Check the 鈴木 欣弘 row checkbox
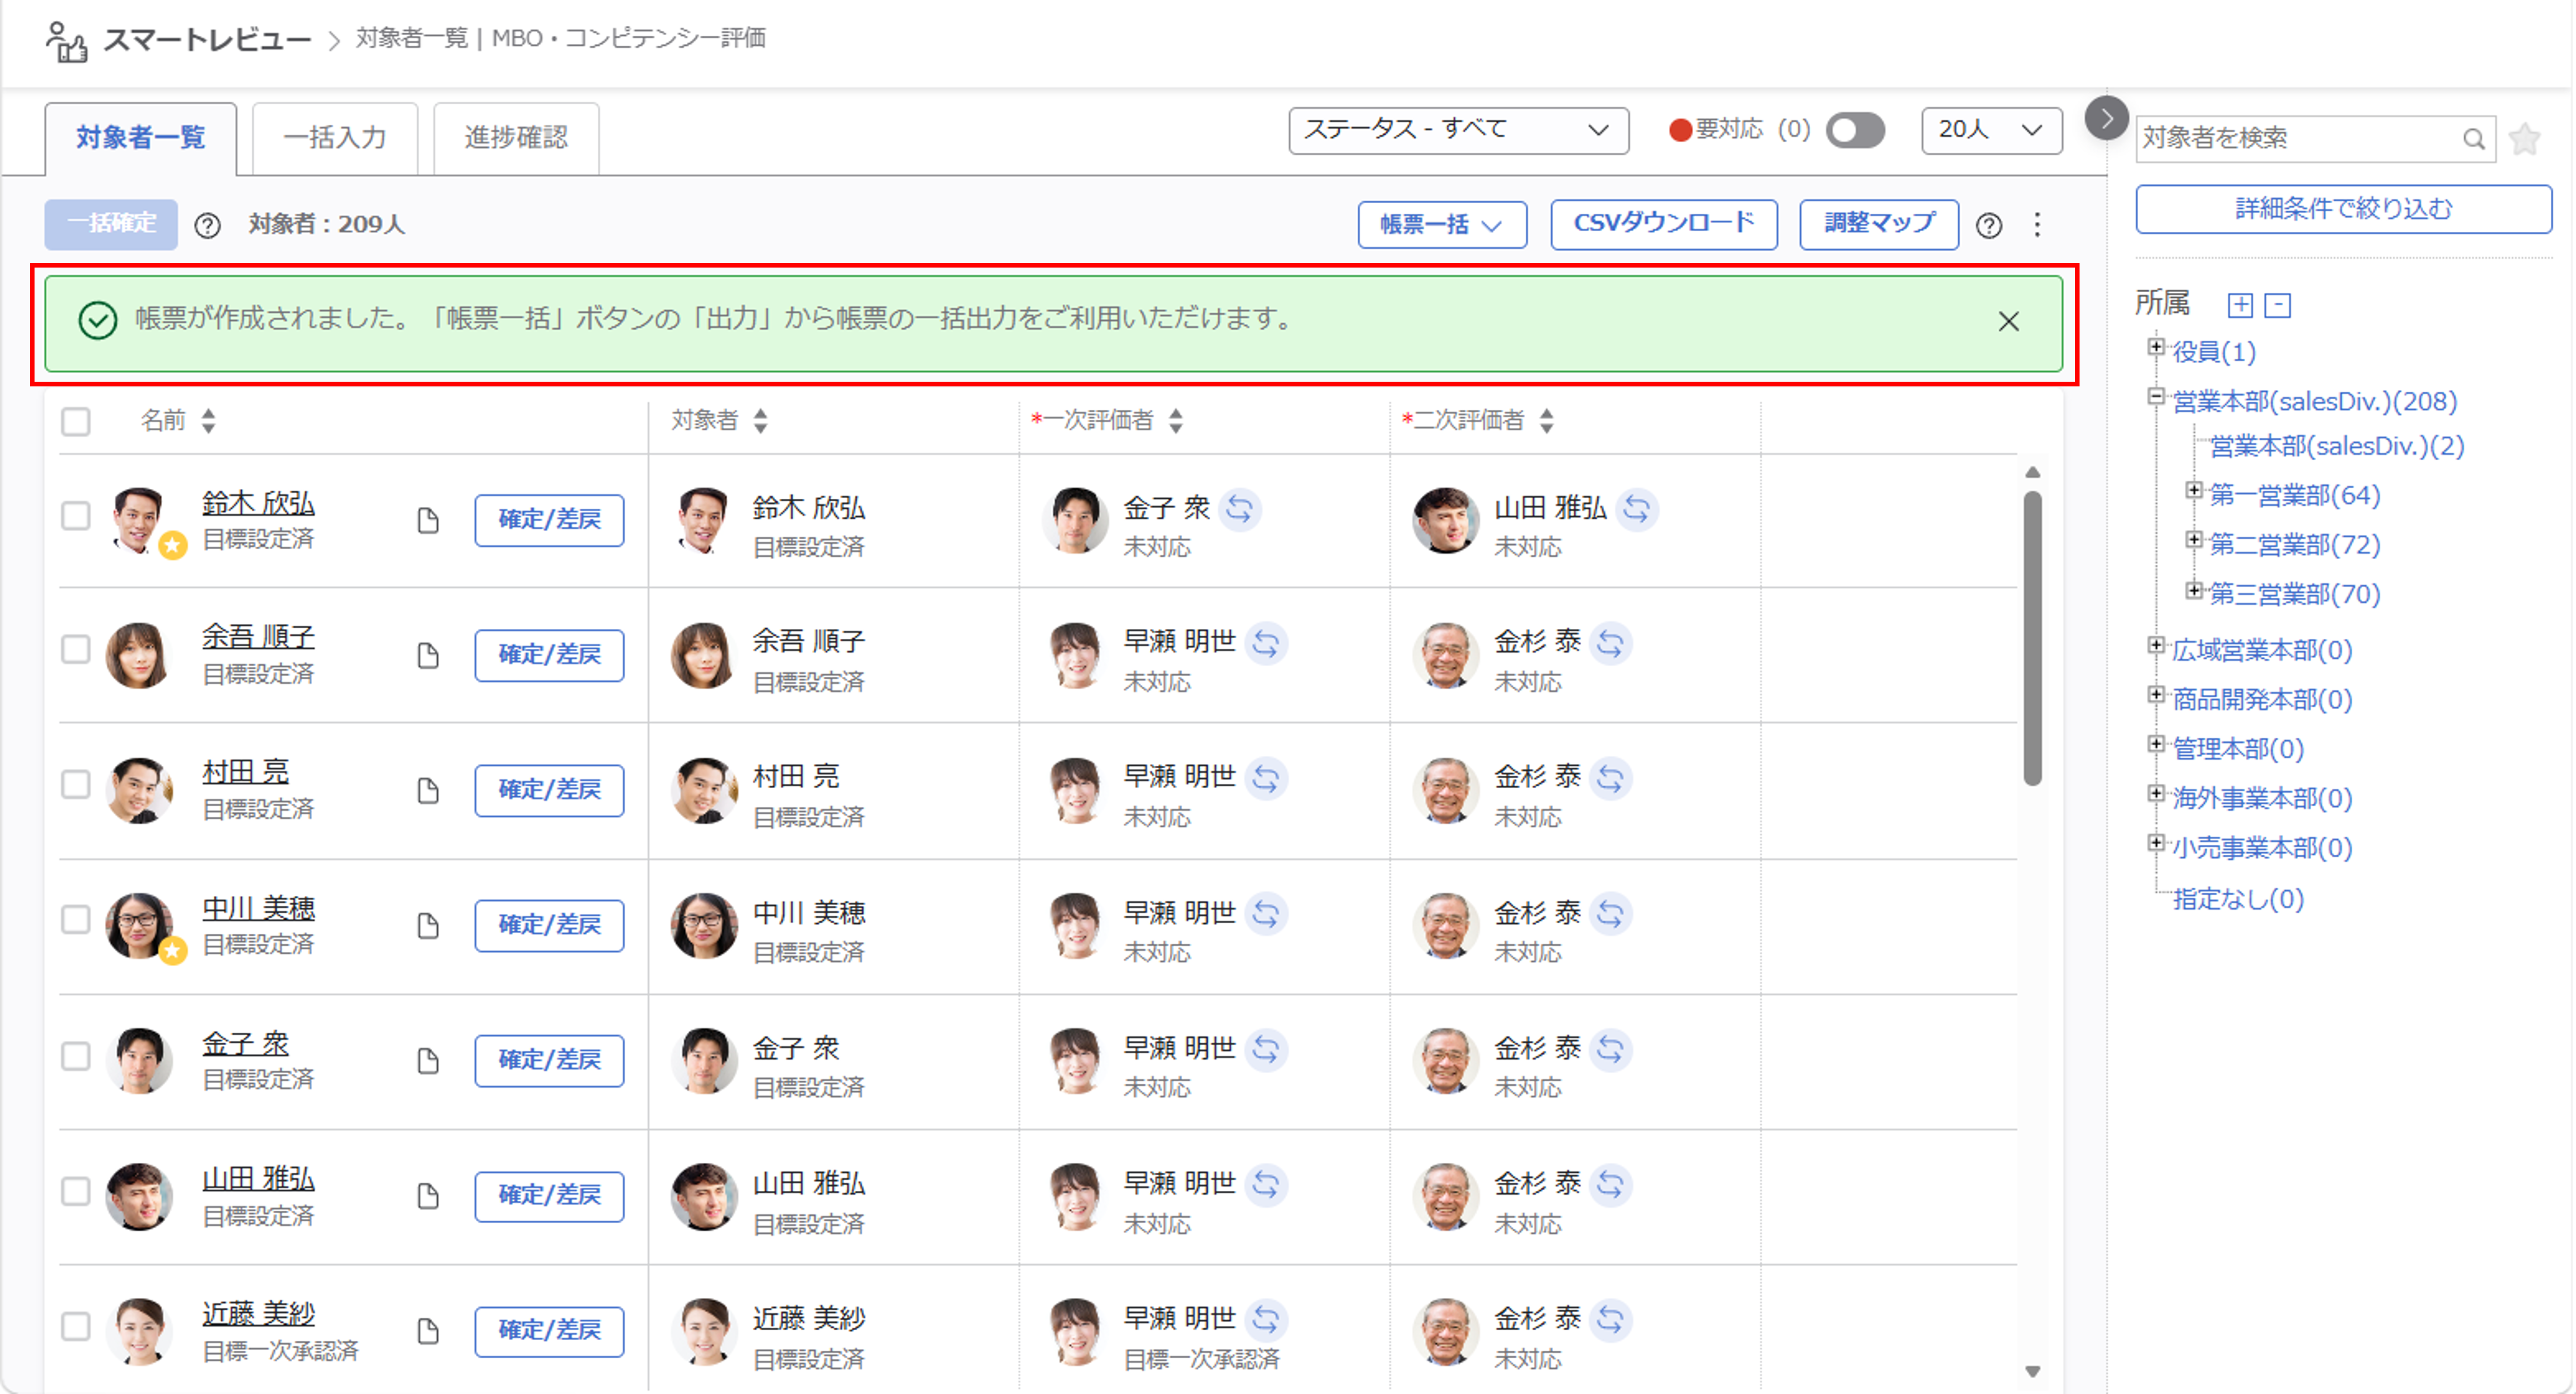 pos(76,516)
